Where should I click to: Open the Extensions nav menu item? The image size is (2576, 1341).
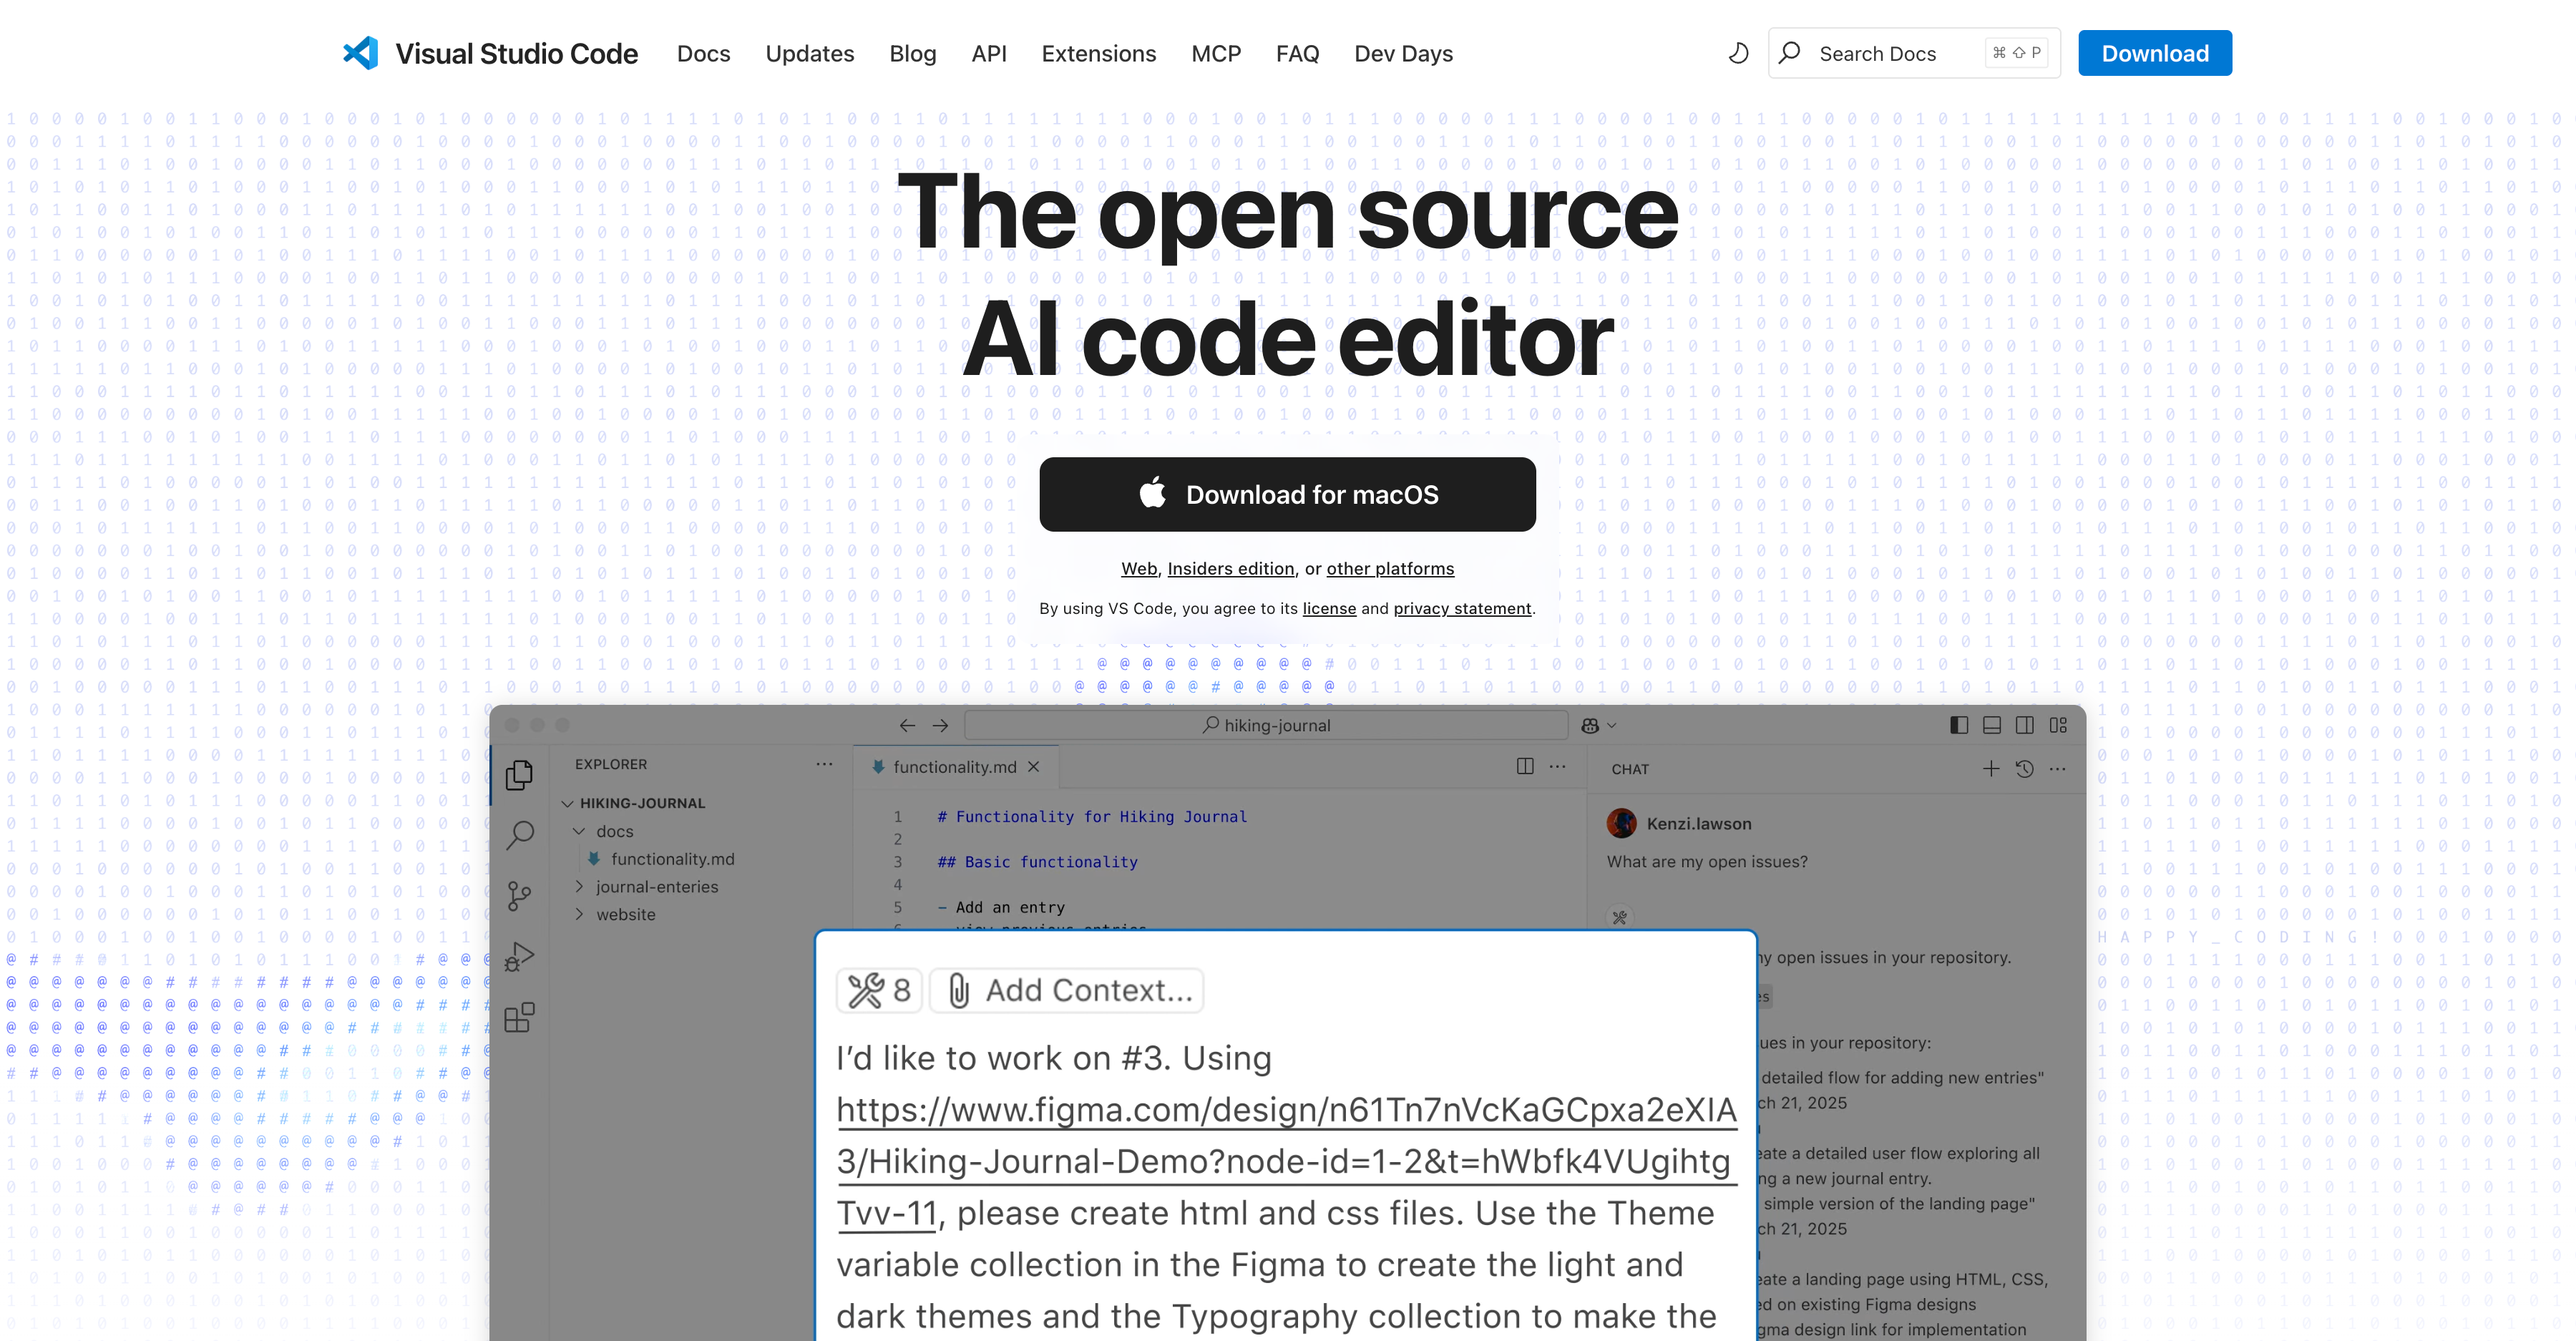1098,53
